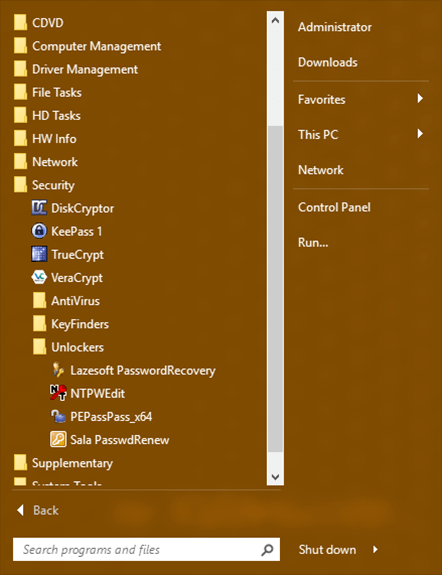
Task: Select the Run... entry
Action: [313, 242]
